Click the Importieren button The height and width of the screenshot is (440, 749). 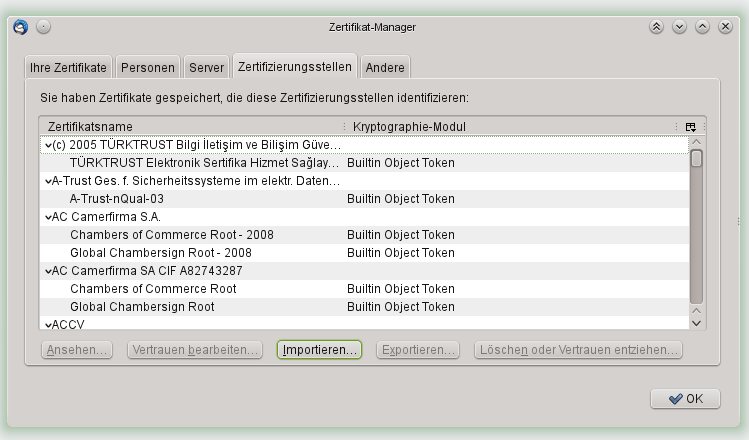pyautogui.click(x=320, y=351)
